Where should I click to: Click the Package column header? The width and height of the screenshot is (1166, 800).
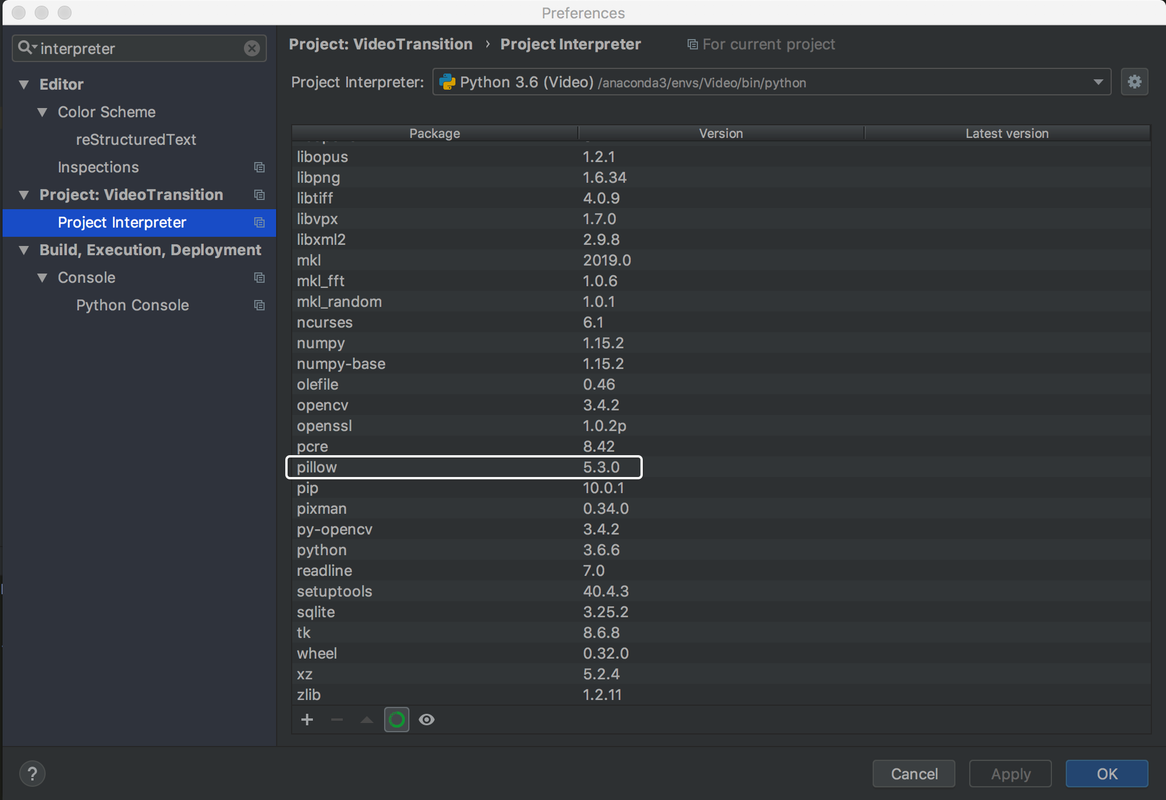[434, 133]
